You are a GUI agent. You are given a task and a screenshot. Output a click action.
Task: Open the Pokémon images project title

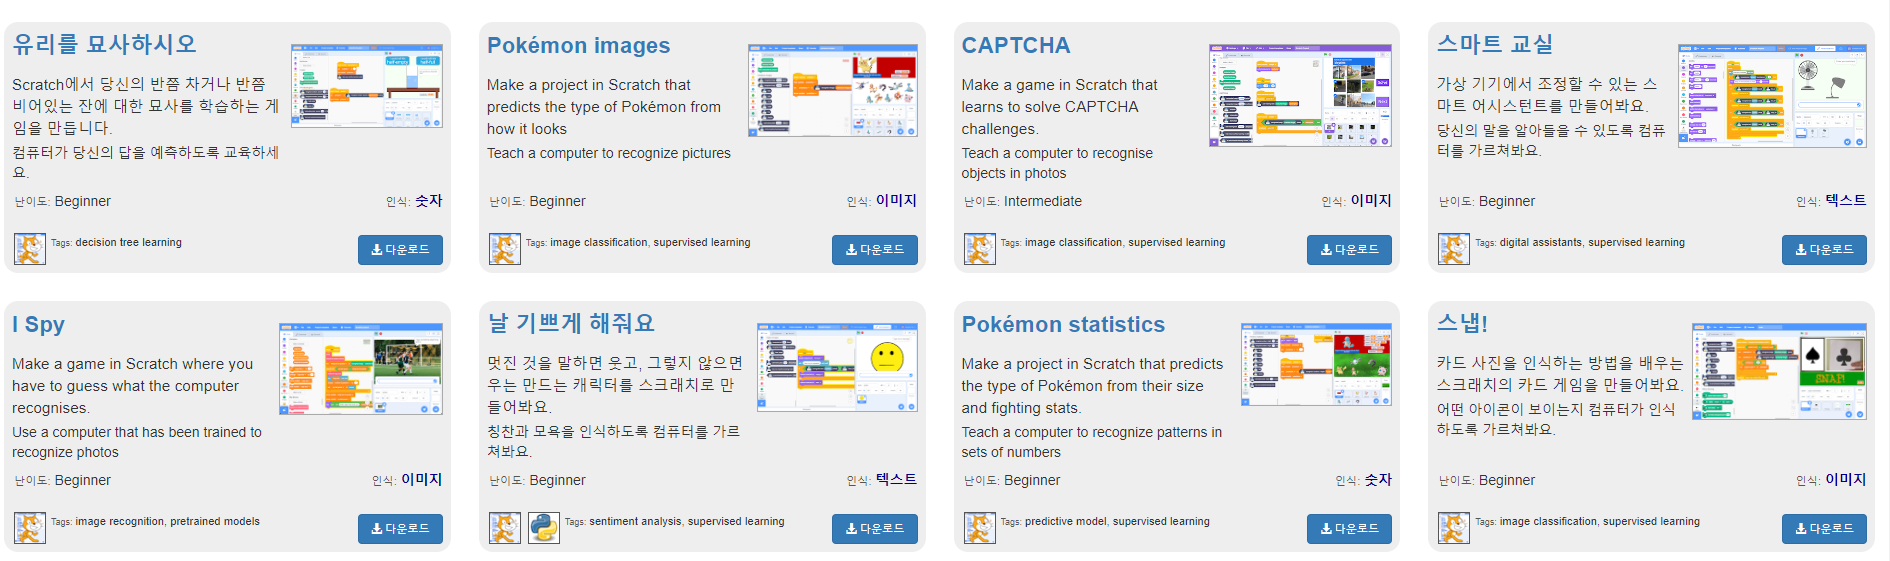[578, 46]
